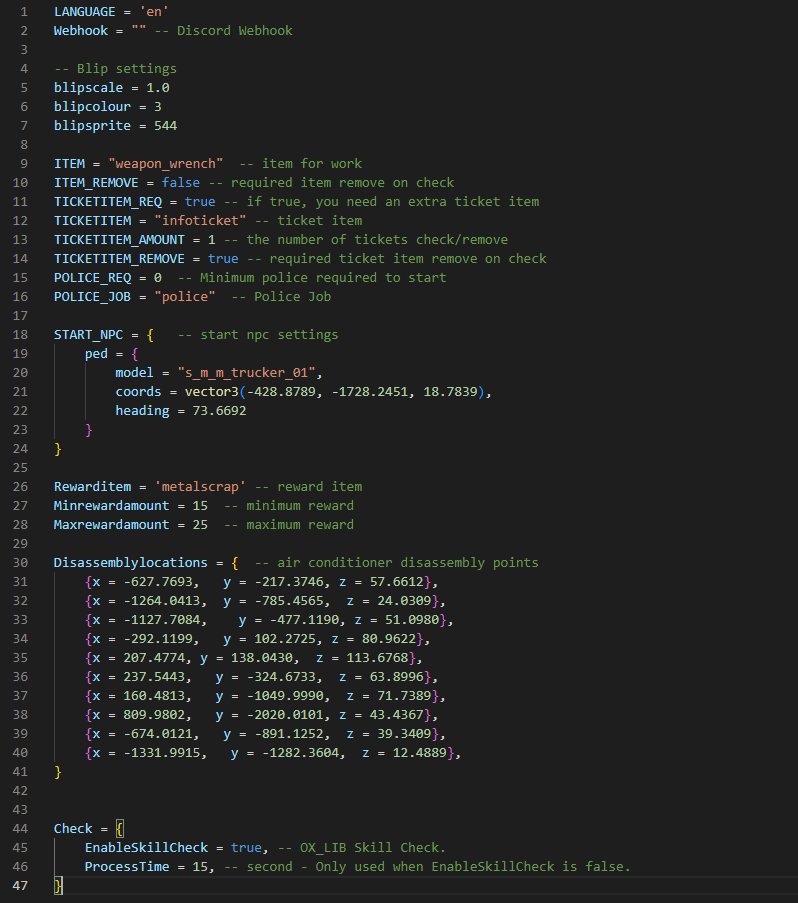Click the Maxrewardamount variable
Viewport: 798px width, 903px height.
(x=111, y=525)
